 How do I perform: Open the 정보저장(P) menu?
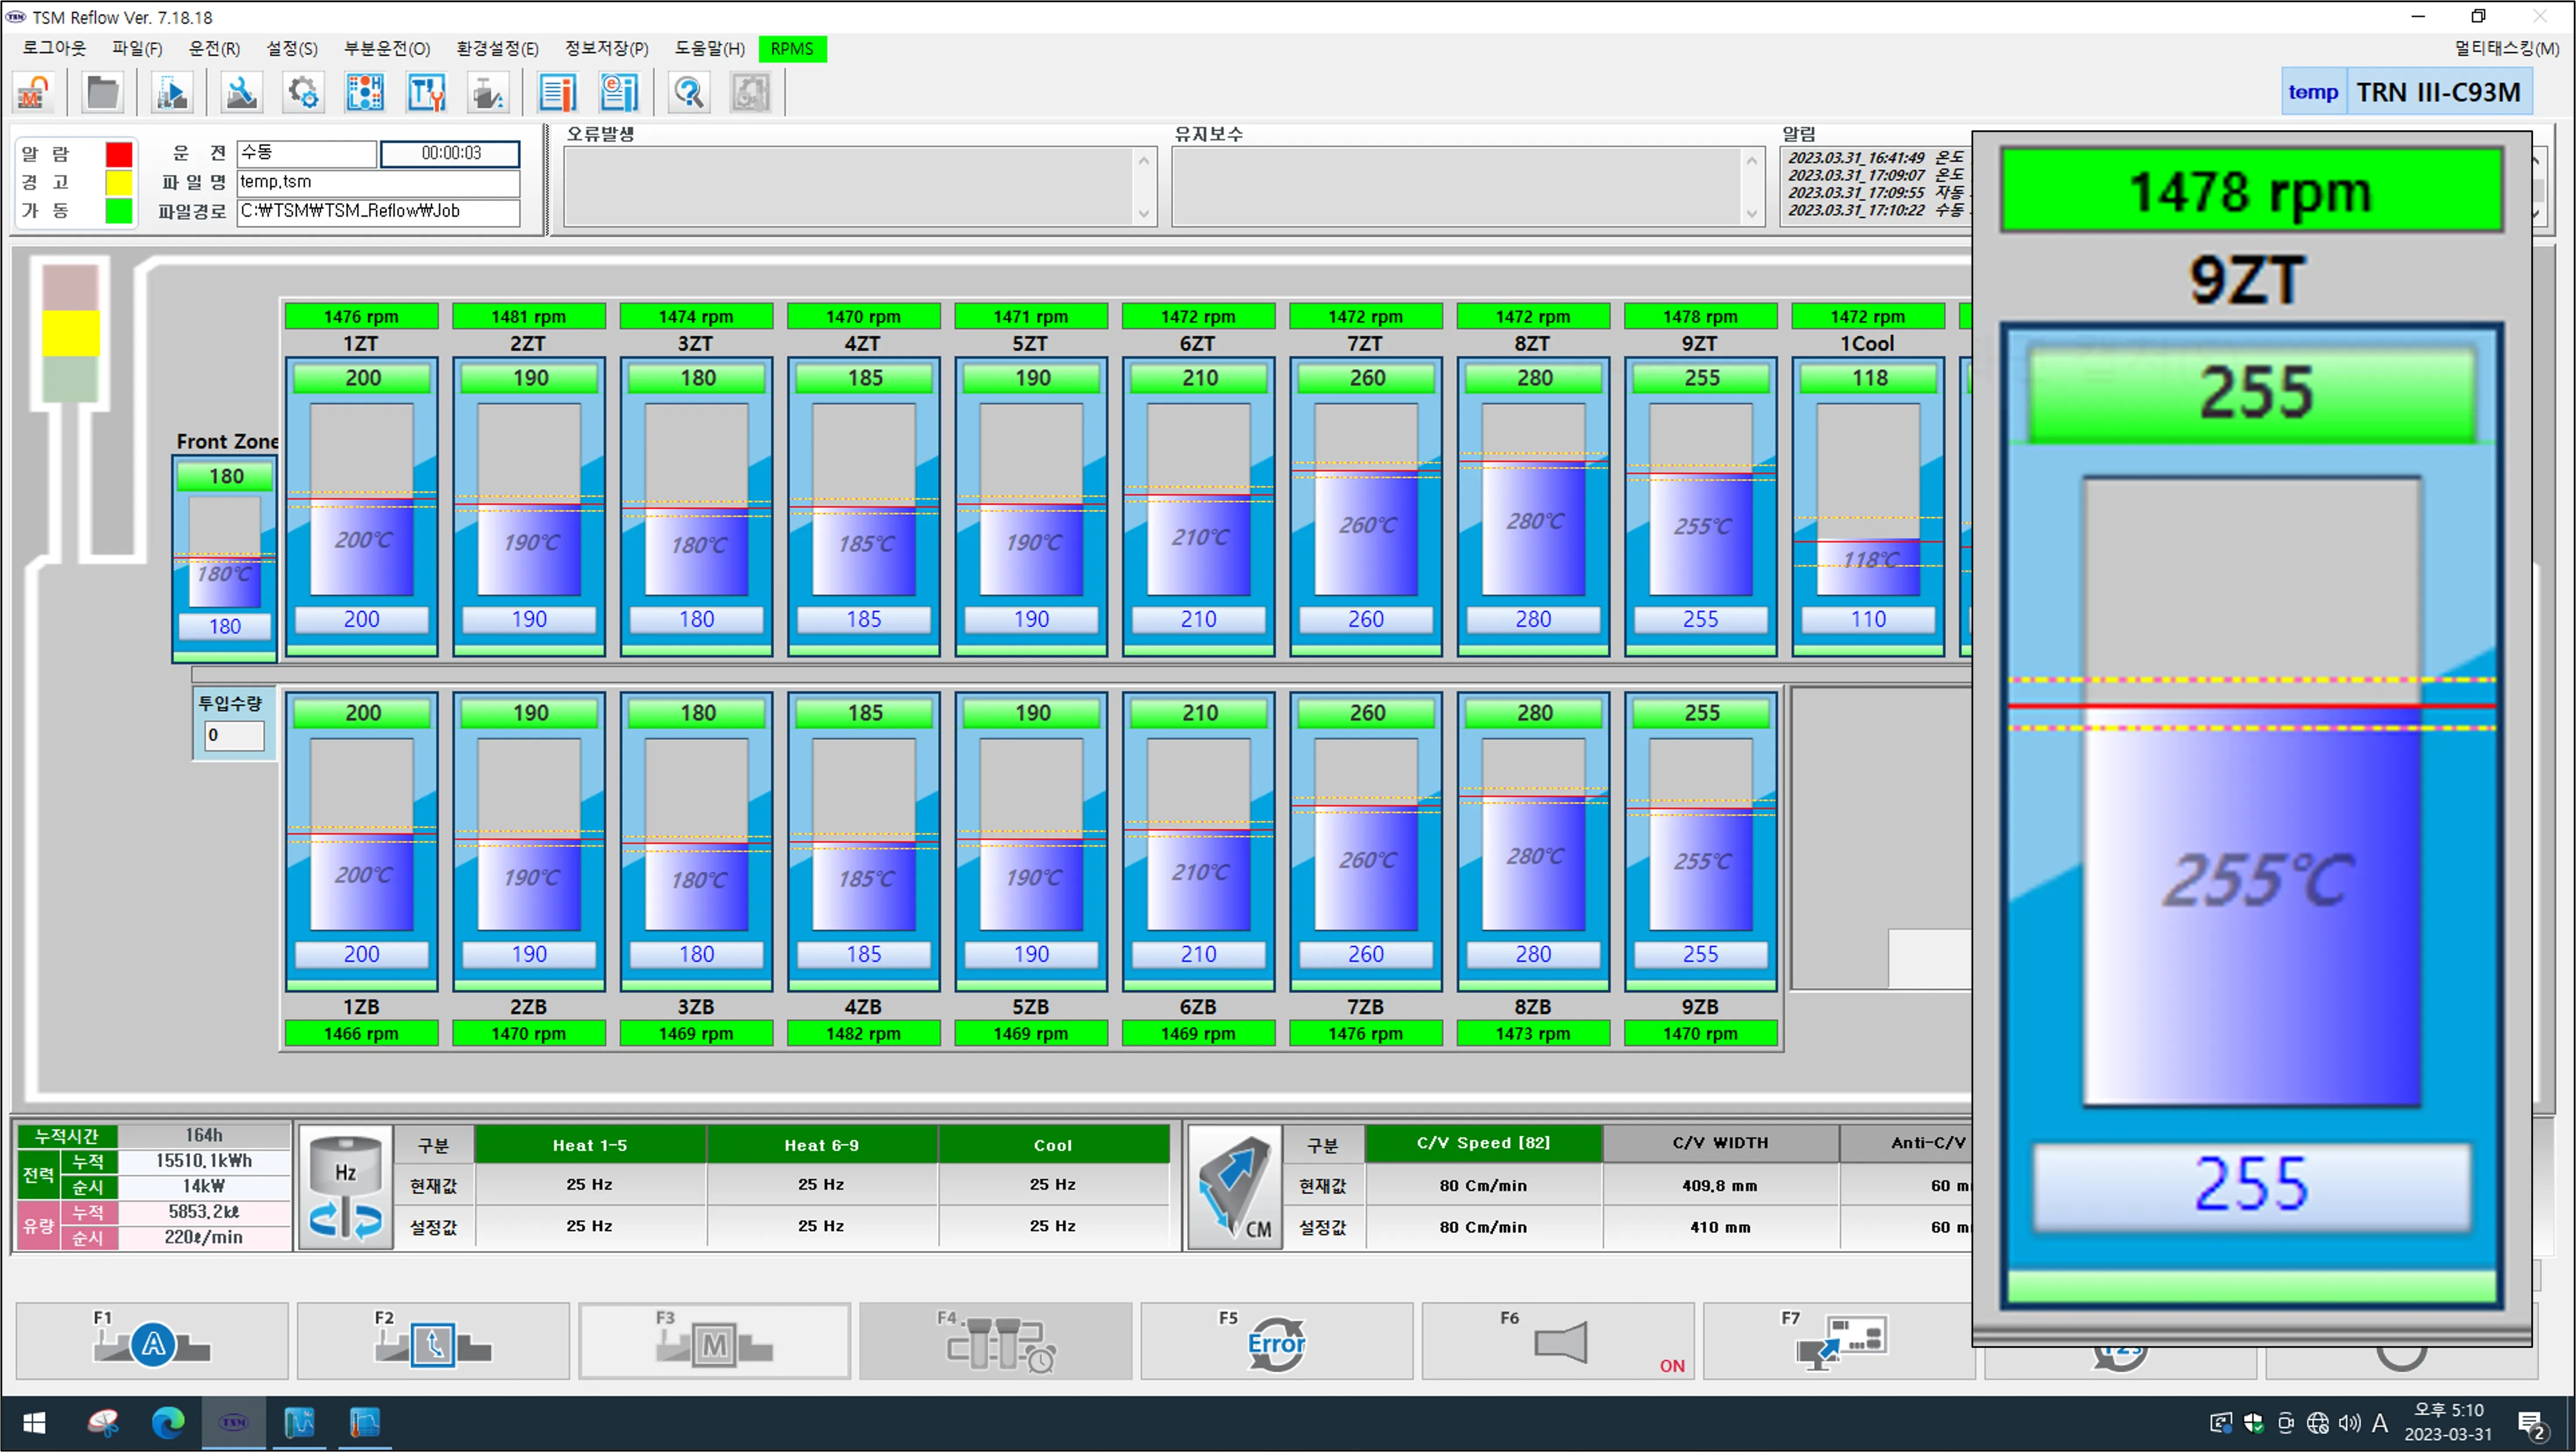[606, 48]
